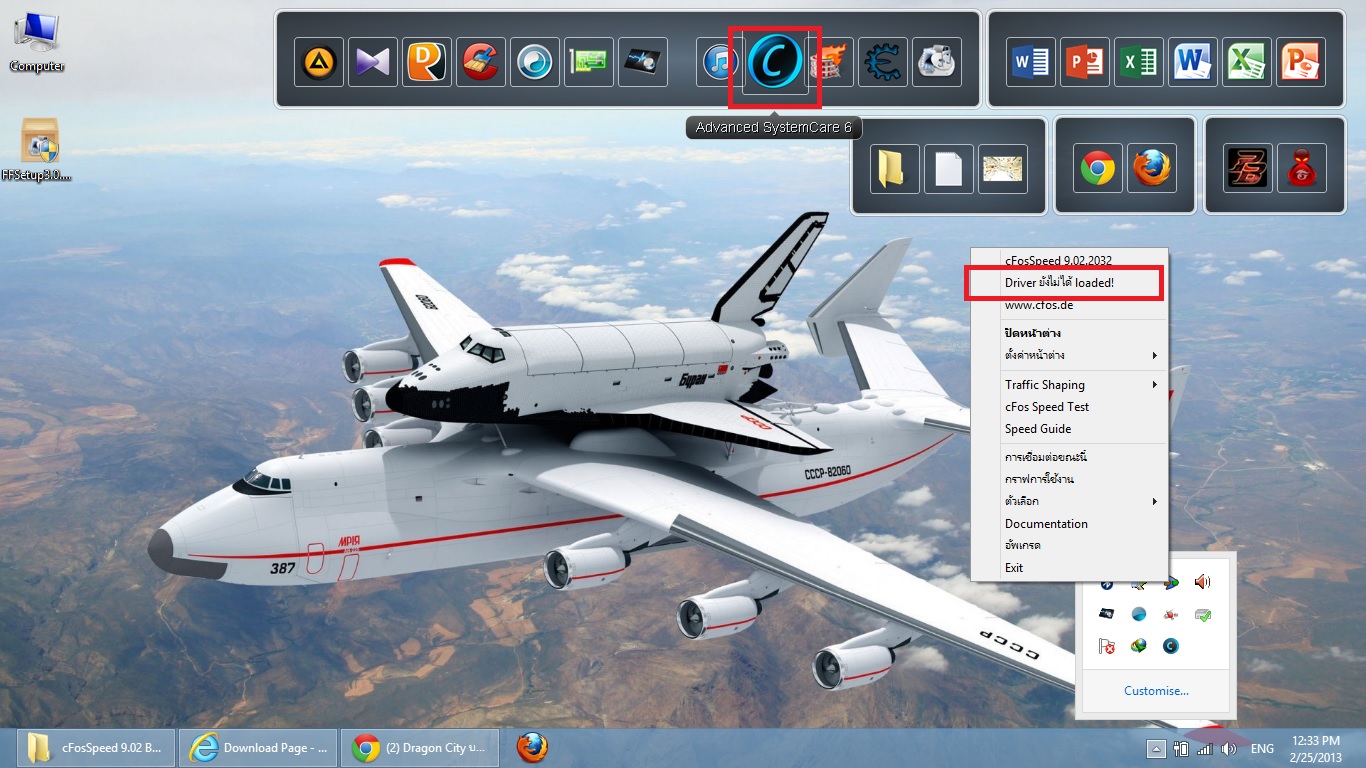This screenshot has height=768, width=1366.
Task: Launch Google Chrome from the dock
Action: point(1098,168)
